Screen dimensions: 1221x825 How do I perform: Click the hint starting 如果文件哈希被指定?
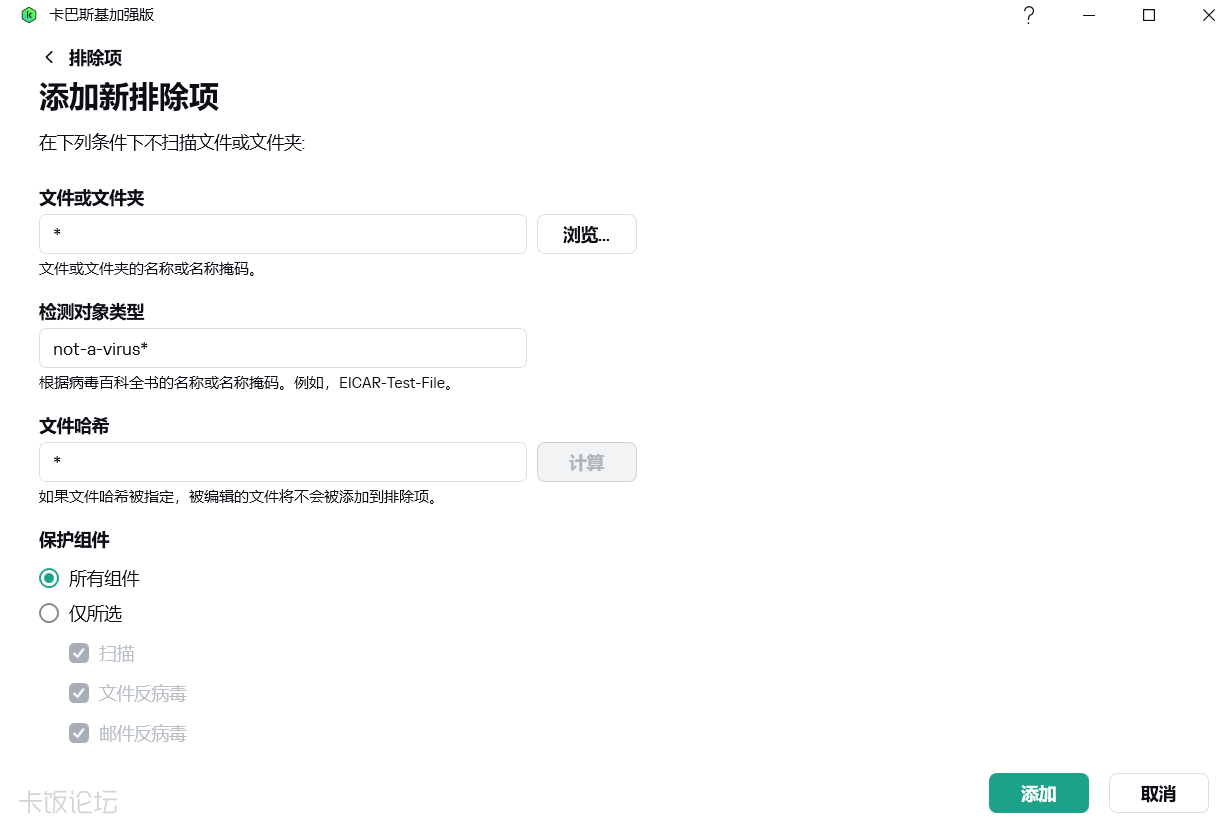[239, 497]
